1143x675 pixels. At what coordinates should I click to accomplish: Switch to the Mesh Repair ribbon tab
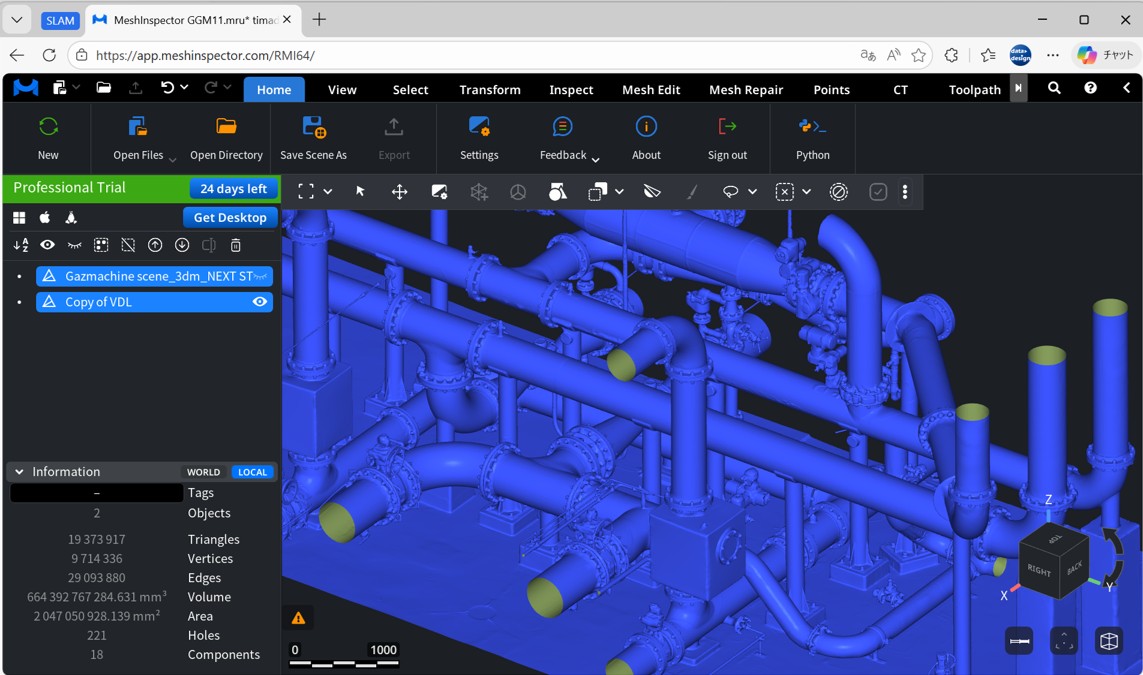click(x=745, y=89)
